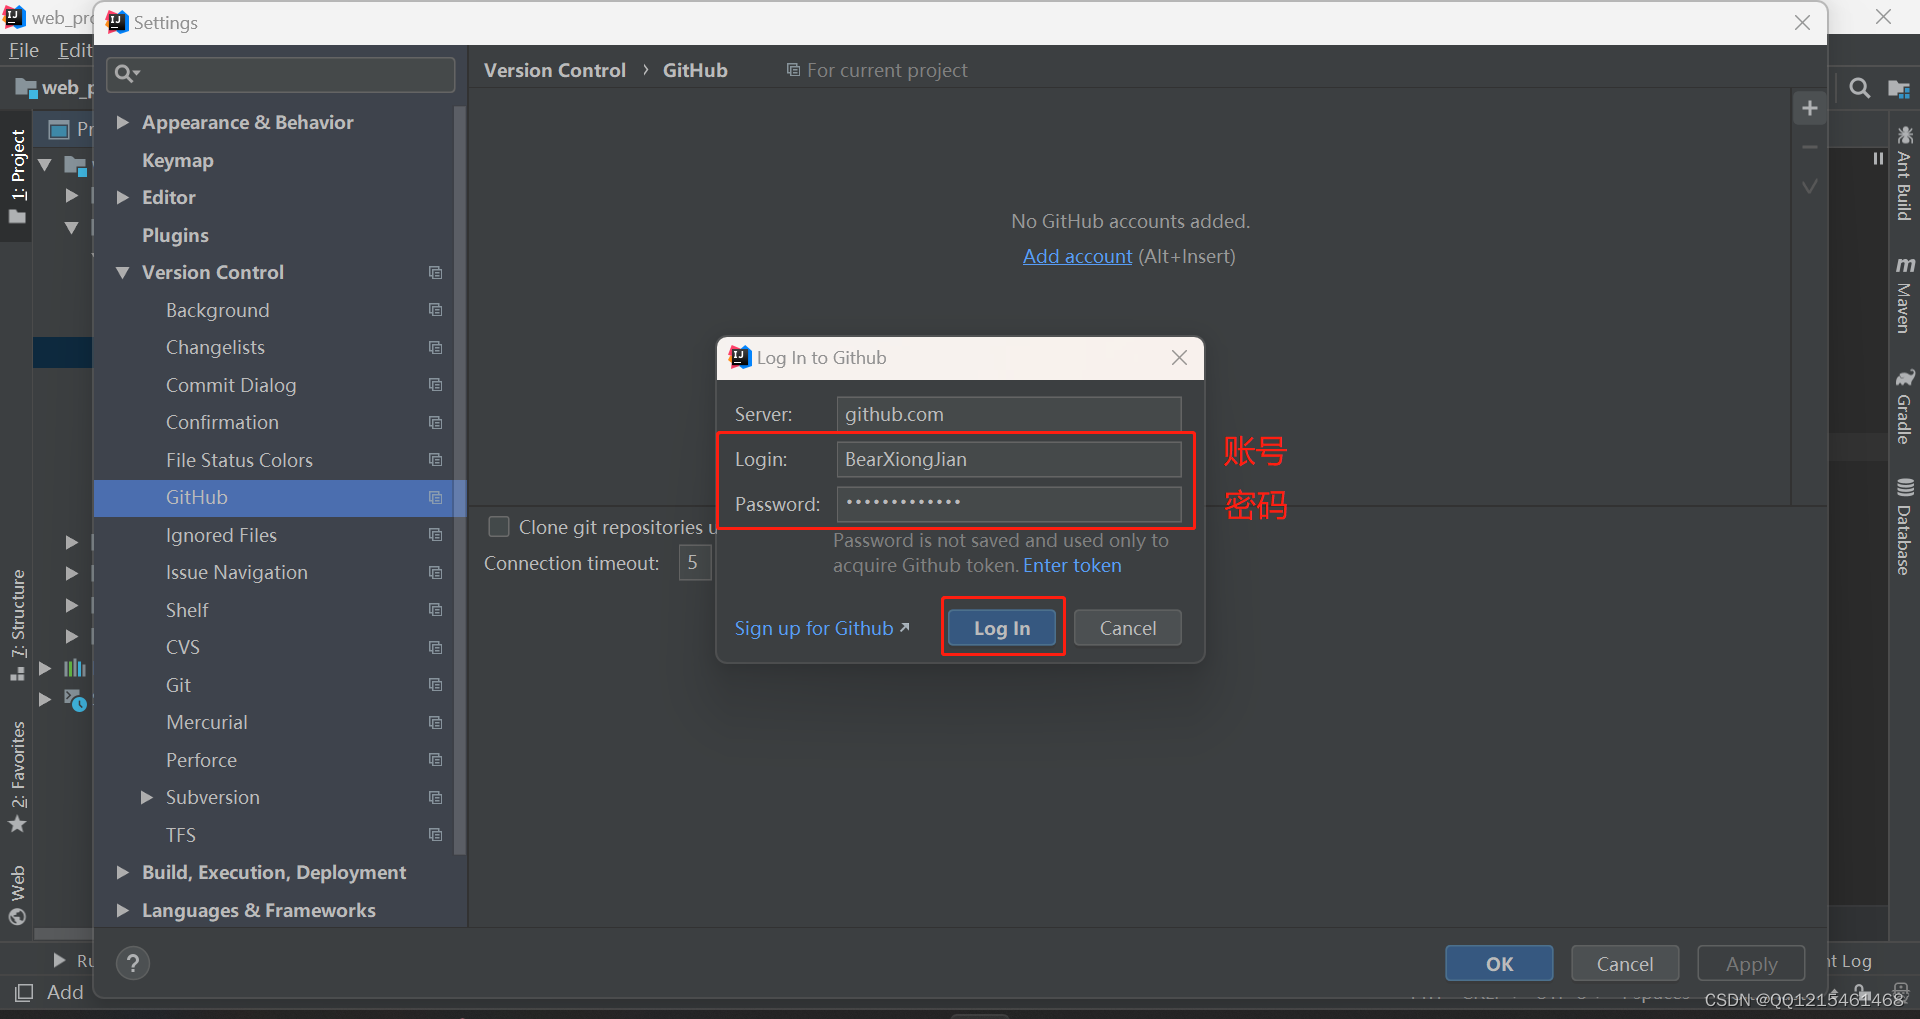This screenshot has width=1920, height=1019.
Task: Open the Maven tool window
Action: coord(1905,294)
